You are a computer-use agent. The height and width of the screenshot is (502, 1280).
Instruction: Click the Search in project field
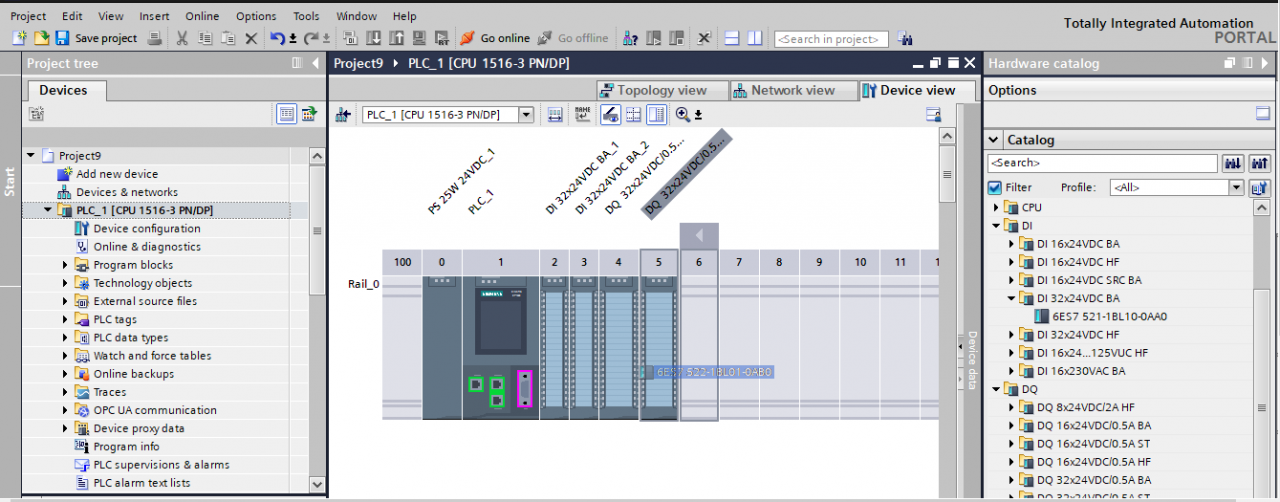coord(831,39)
